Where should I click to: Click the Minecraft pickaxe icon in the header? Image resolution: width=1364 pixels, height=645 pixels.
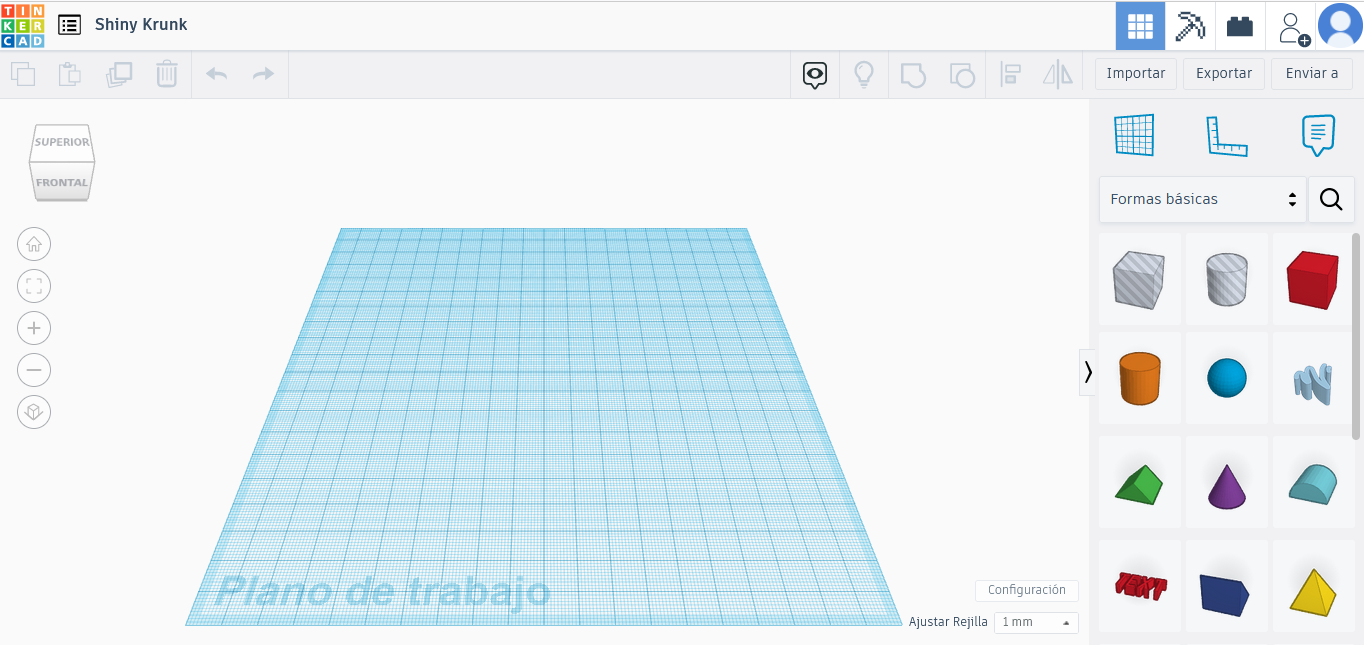click(1190, 26)
